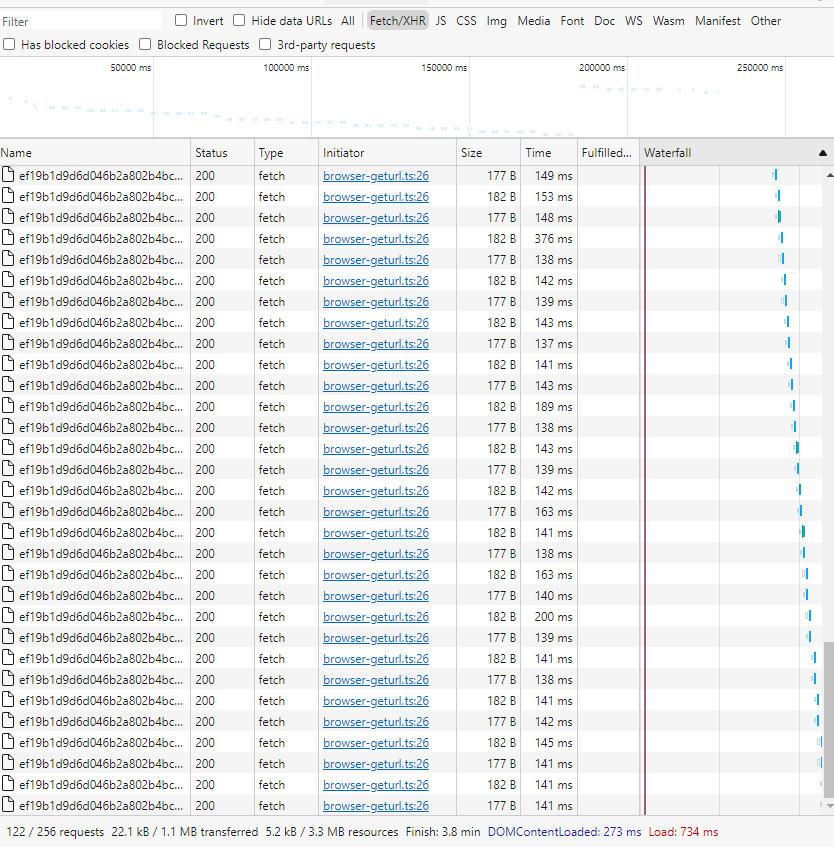This screenshot has width=834, height=847.
Task: Click the file icon of the 376 ms request
Action: click(x=8, y=238)
